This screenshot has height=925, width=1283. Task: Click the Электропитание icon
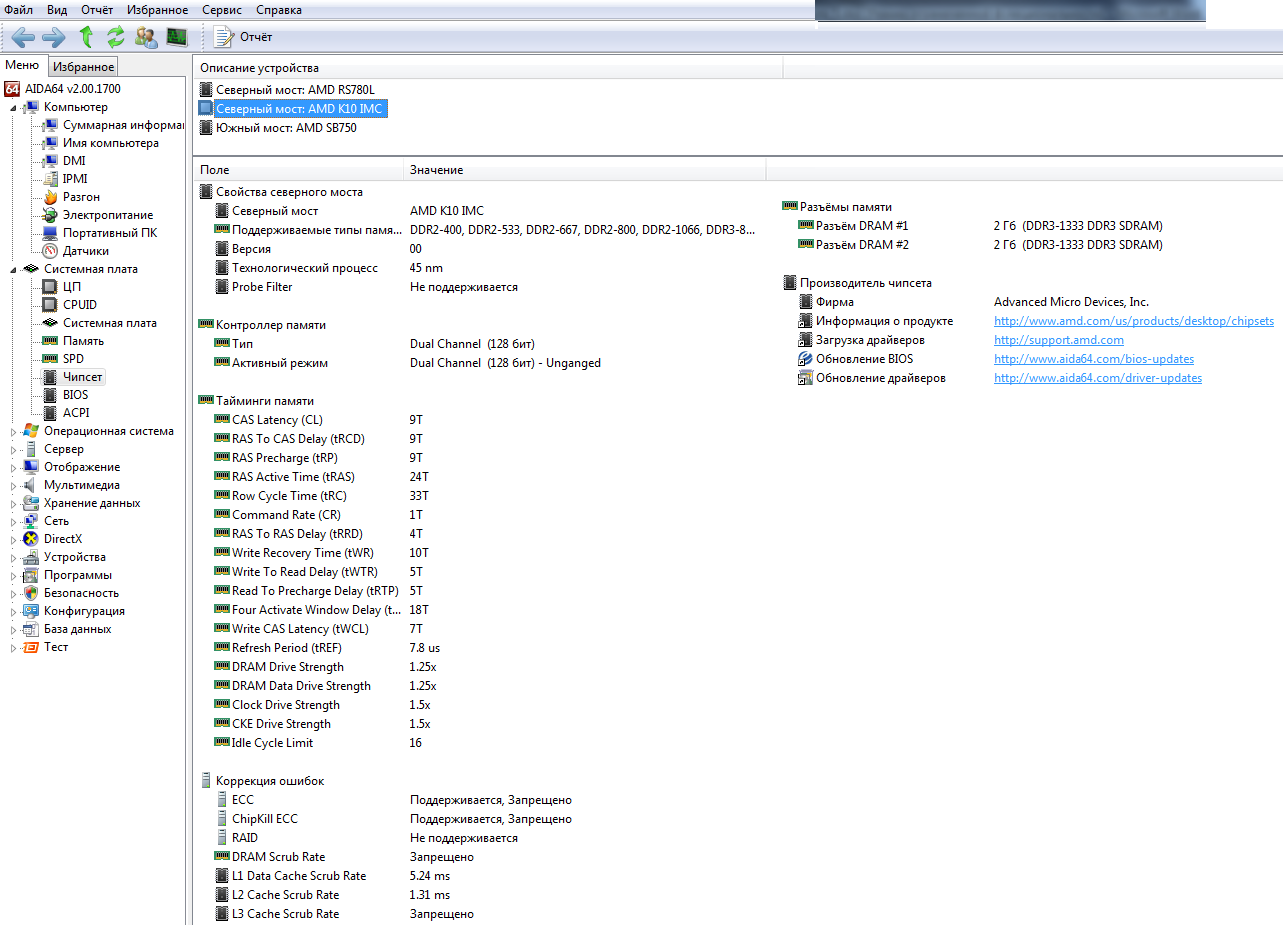point(50,215)
